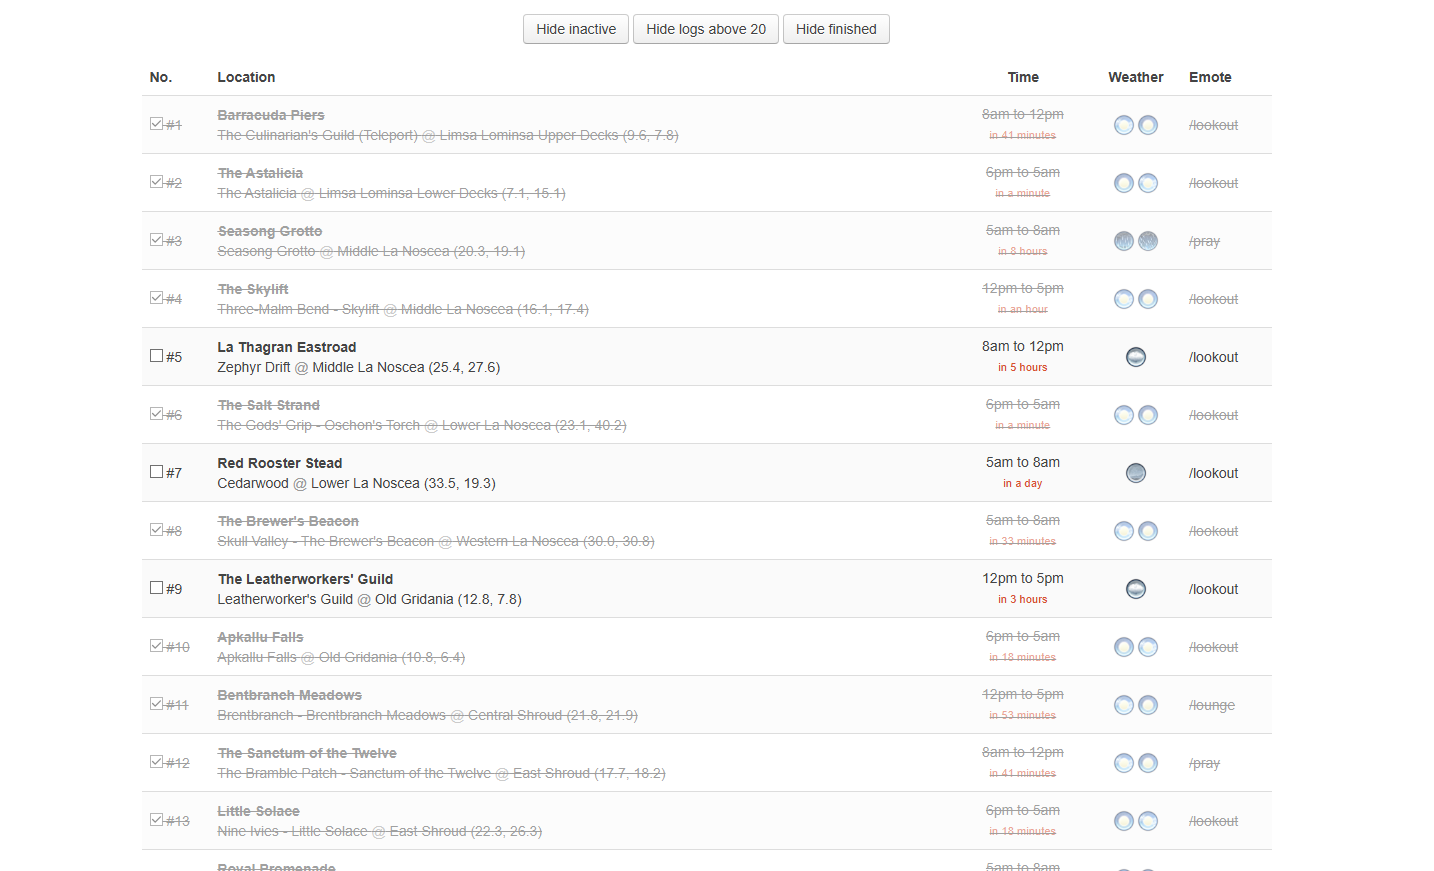1434x871 pixels.
Task: Click the left weather icon for Bentbranch Meadows
Action: (1124, 705)
